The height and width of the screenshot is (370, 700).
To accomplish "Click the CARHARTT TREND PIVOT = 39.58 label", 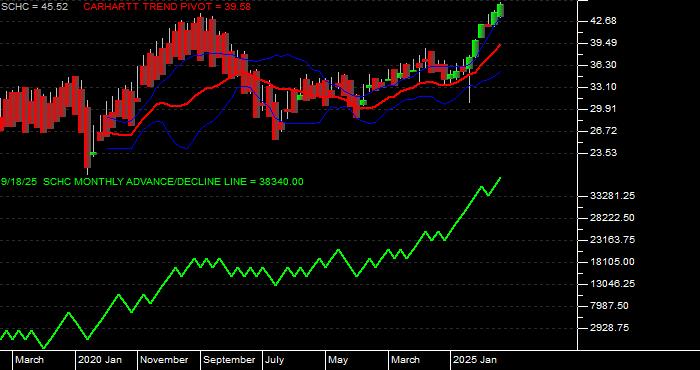I will click(x=167, y=7).
